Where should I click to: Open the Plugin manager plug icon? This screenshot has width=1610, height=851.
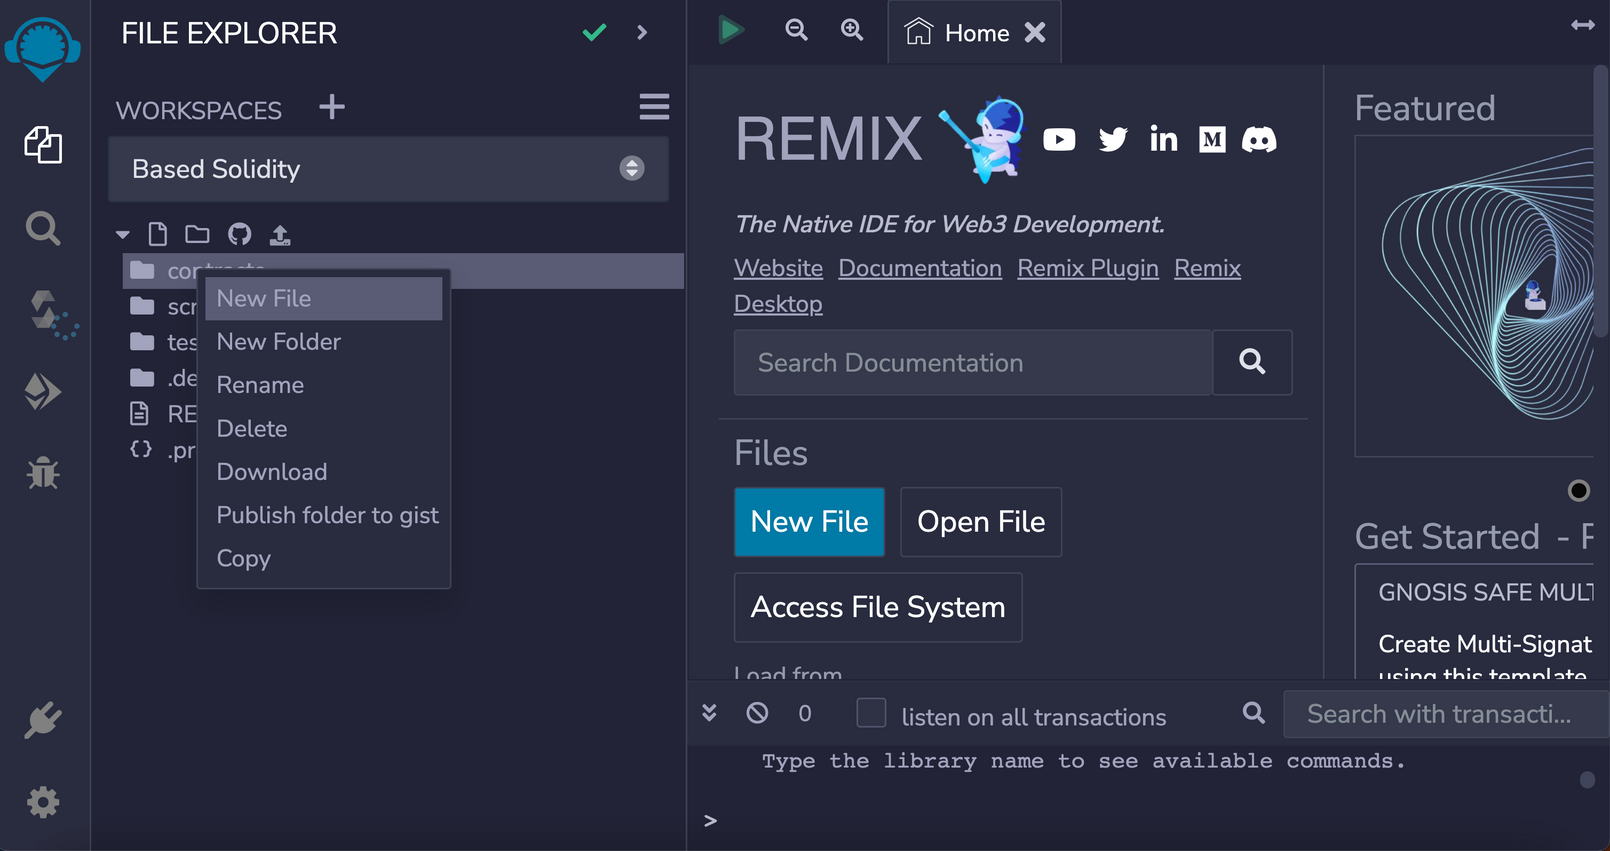tap(43, 720)
